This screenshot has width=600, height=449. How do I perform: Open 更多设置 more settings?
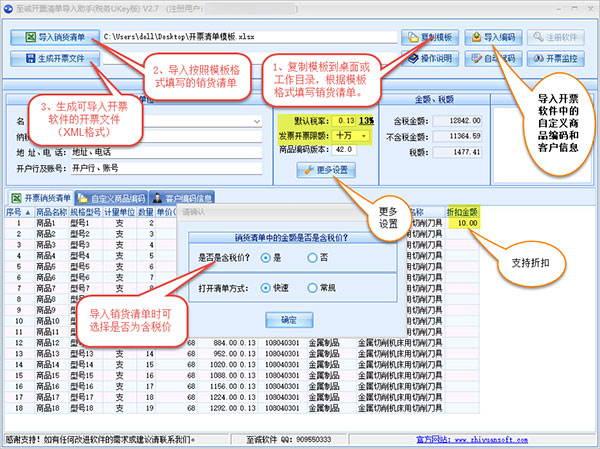pyautogui.click(x=326, y=170)
